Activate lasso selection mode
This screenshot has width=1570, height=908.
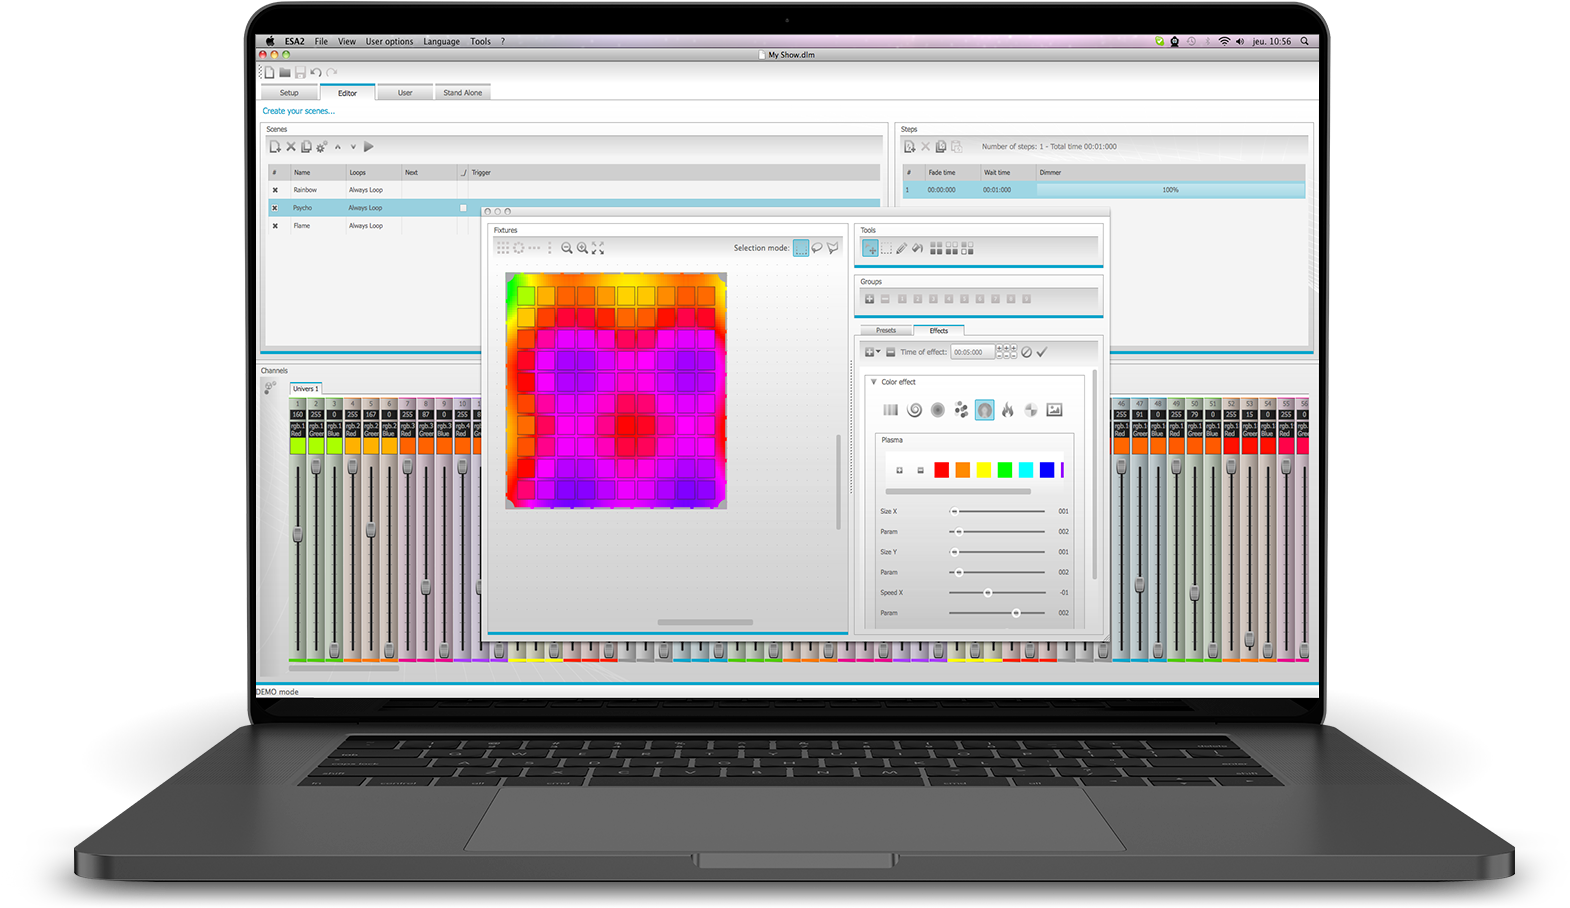pyautogui.click(x=817, y=248)
